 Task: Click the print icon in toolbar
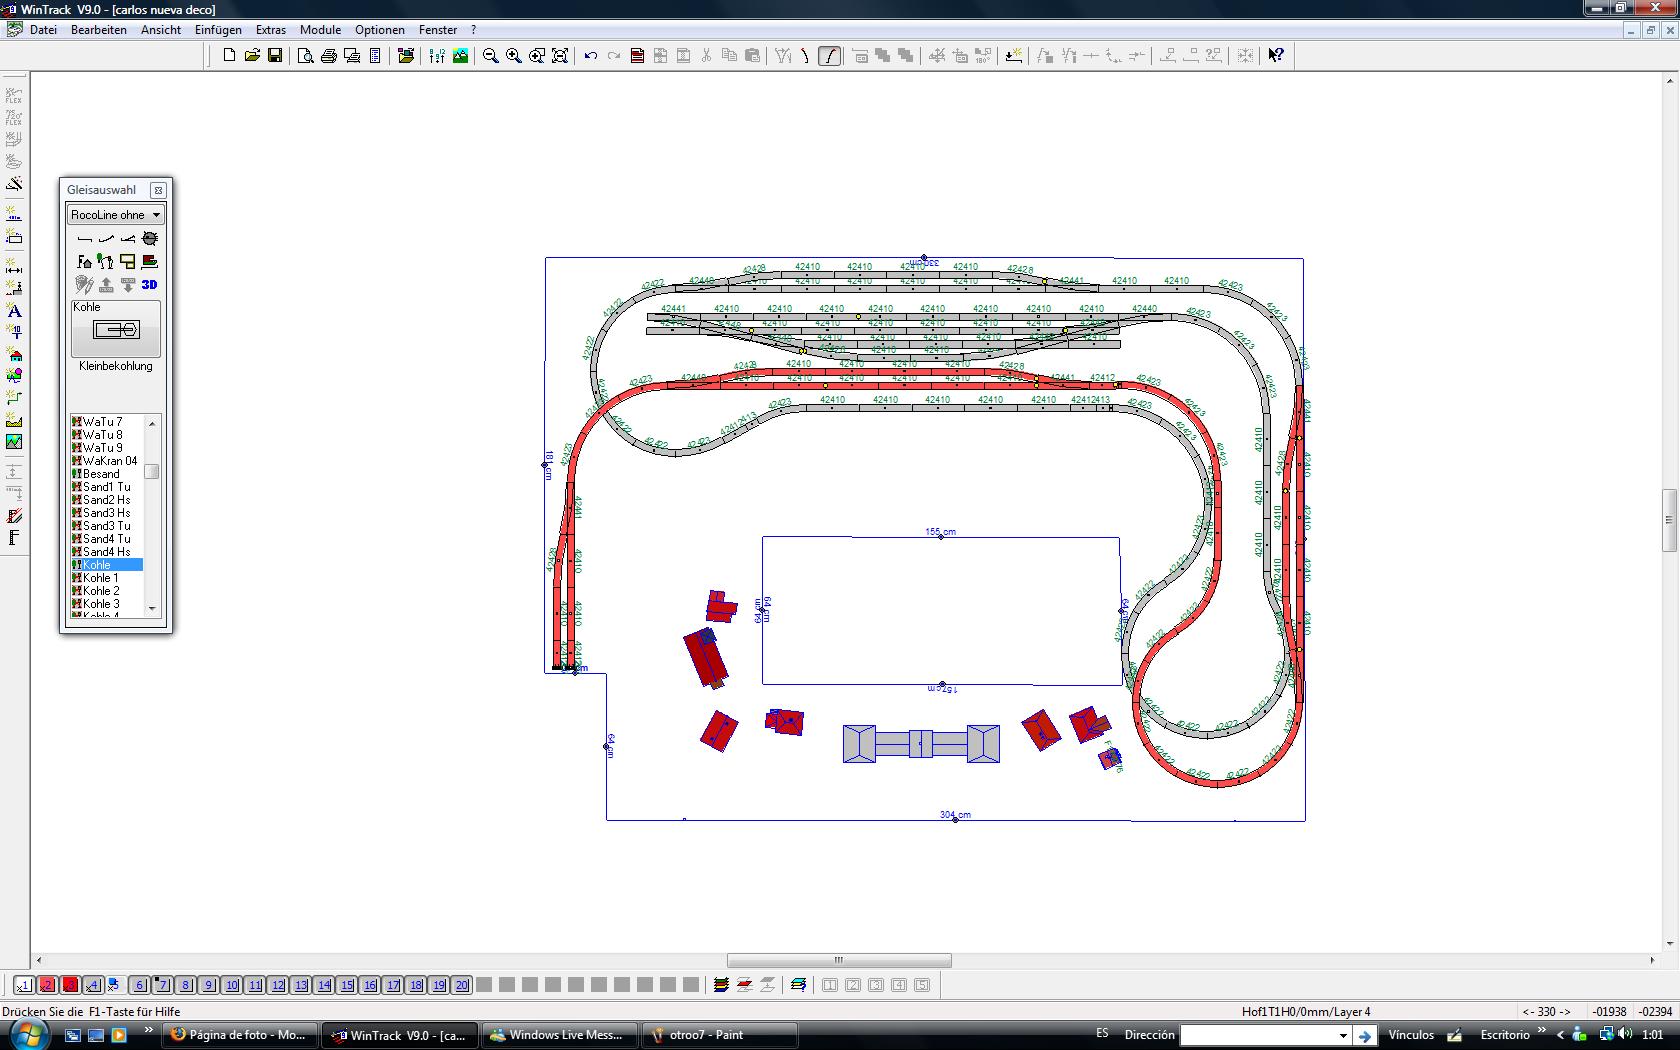tap(329, 56)
